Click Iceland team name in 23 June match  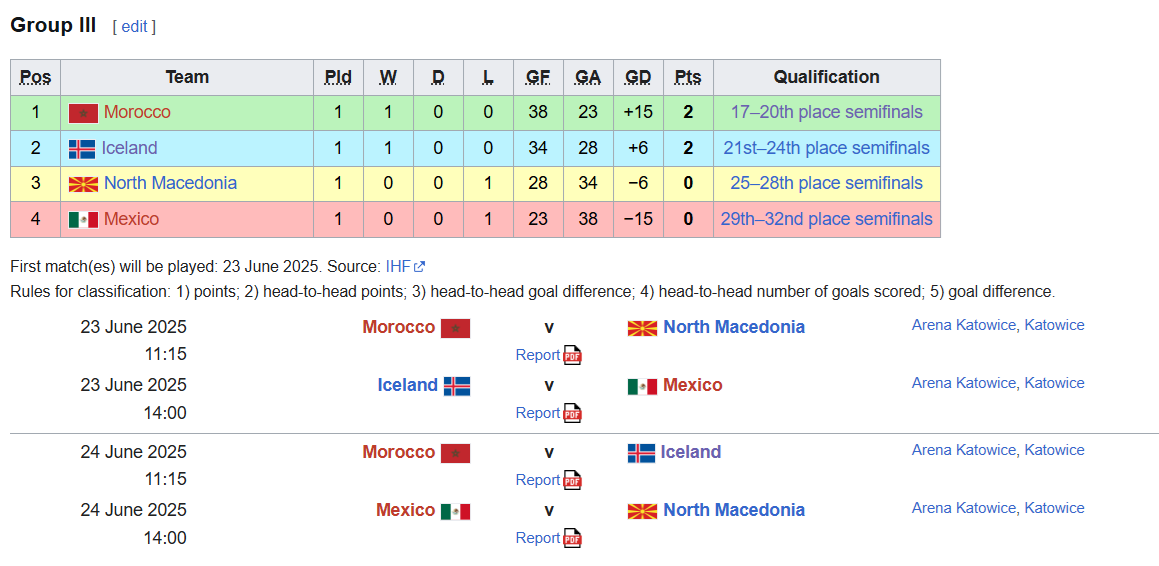(x=407, y=385)
